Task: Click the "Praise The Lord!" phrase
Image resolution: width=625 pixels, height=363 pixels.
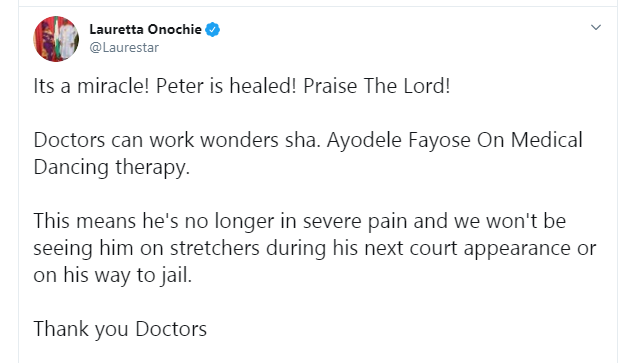Action: coord(377,86)
